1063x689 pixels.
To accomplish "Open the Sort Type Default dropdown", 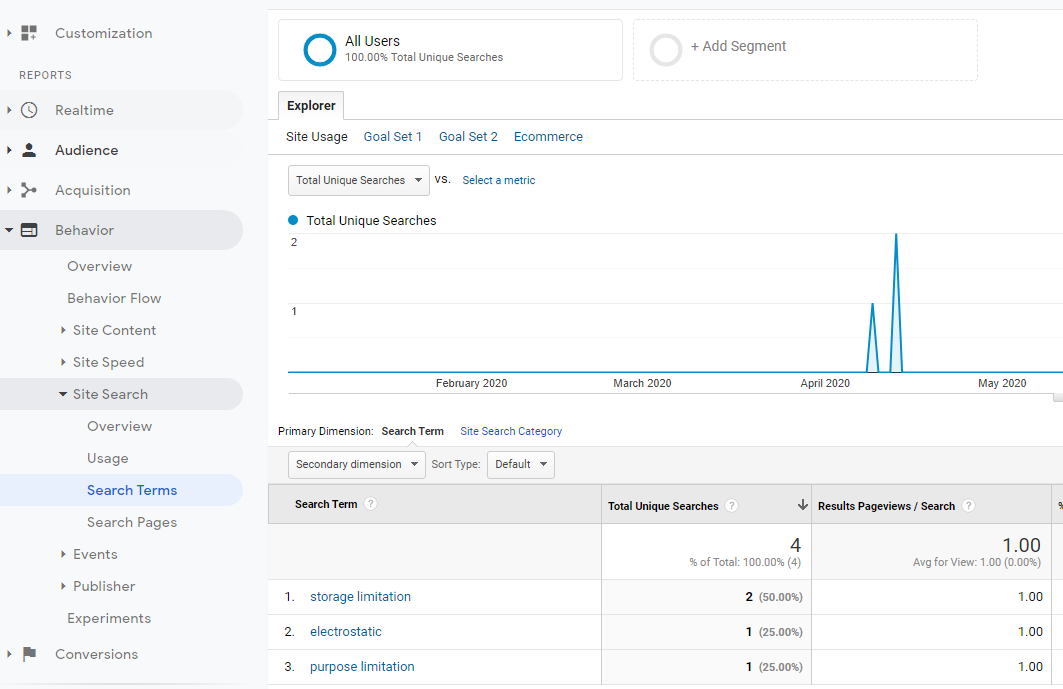I will 520,464.
